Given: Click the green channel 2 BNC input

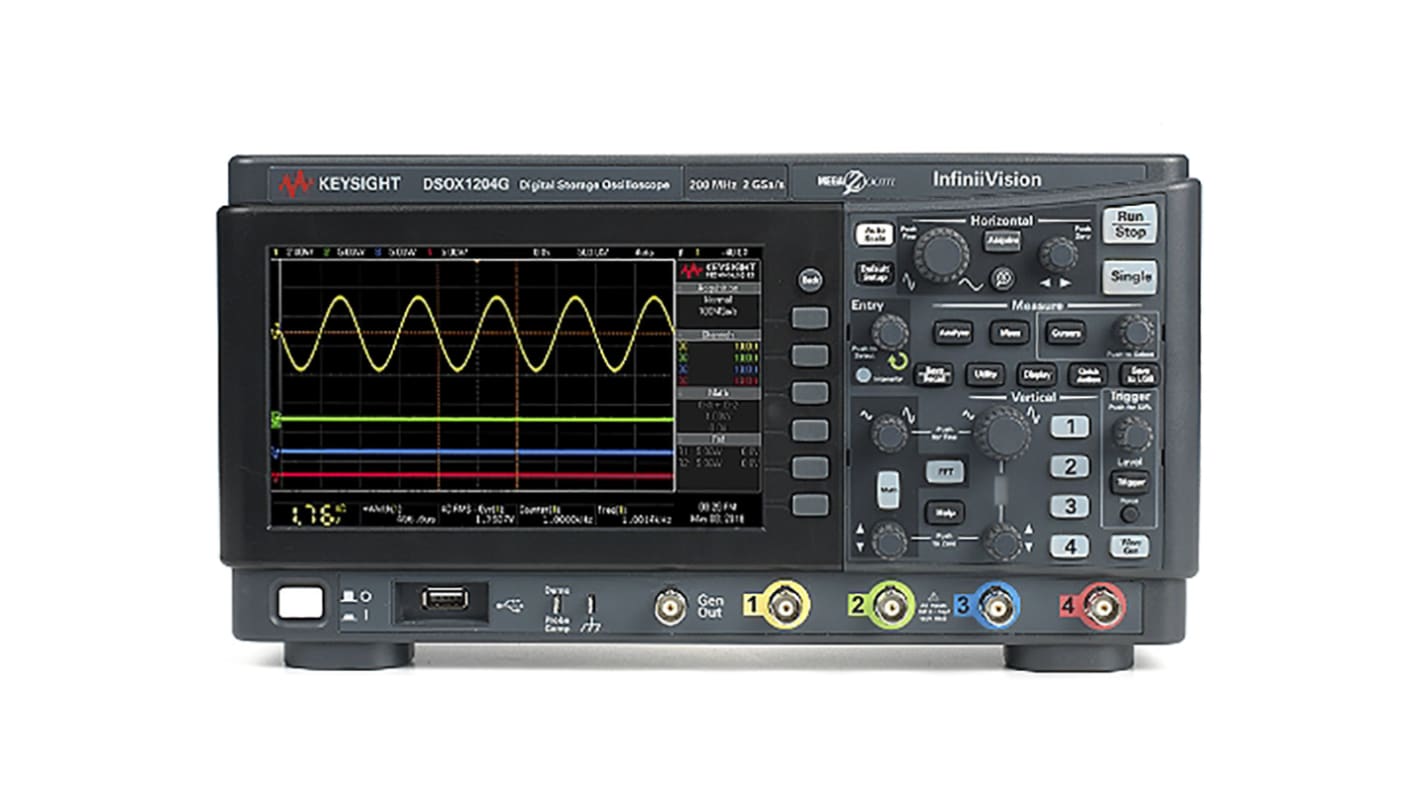Looking at the screenshot, I should [x=889, y=605].
